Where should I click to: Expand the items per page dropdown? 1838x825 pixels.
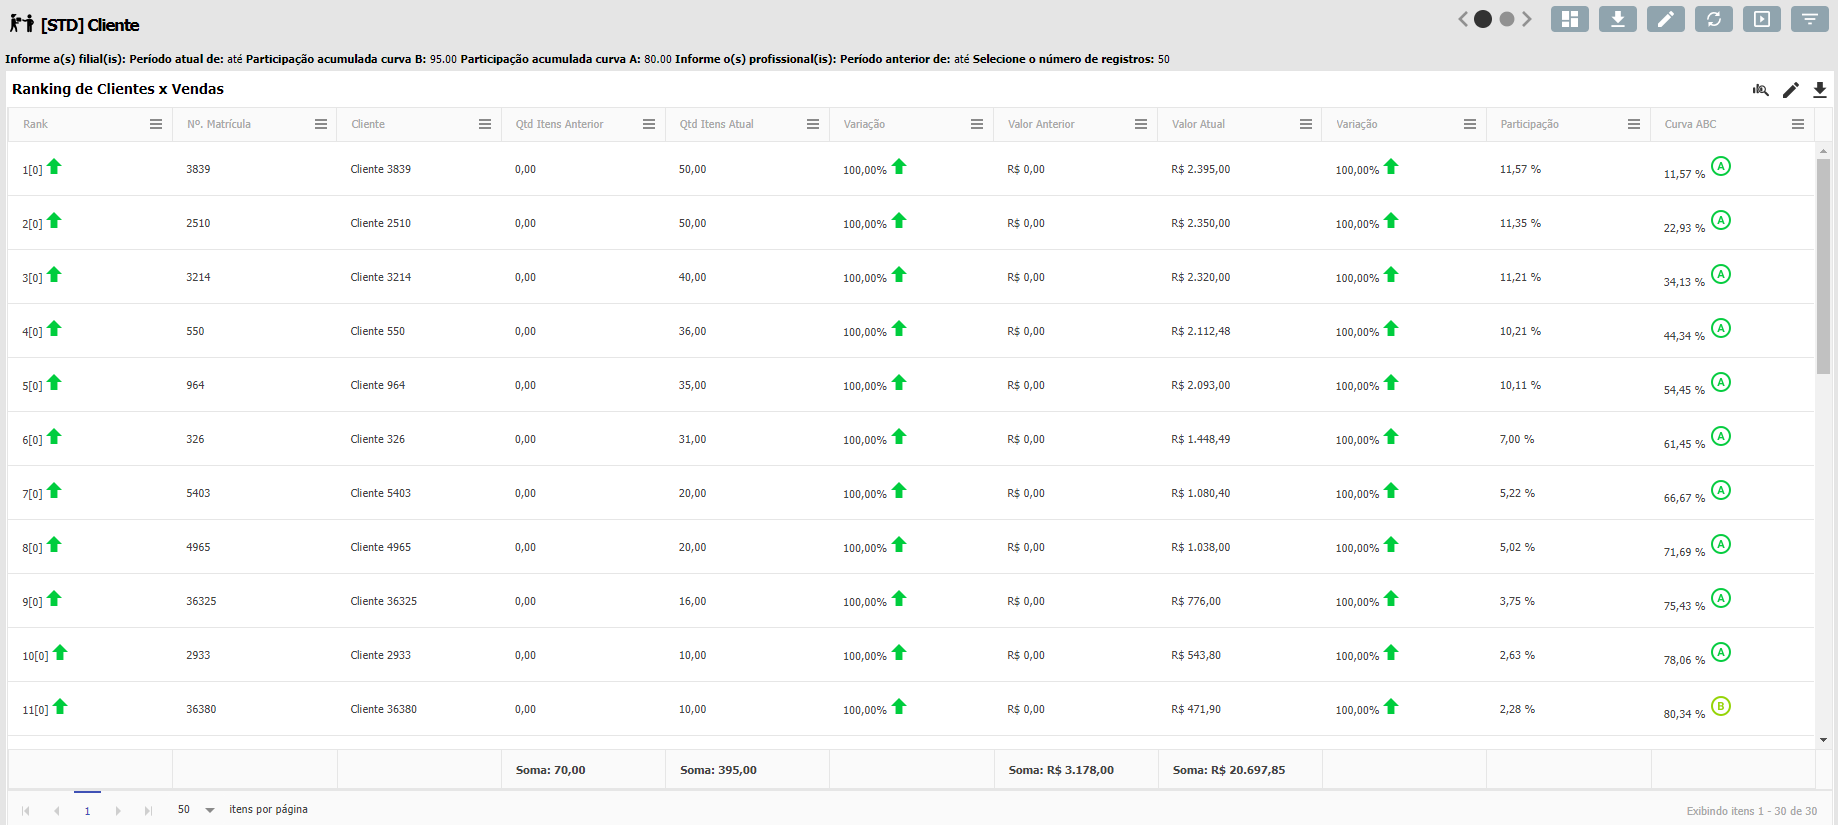pyautogui.click(x=210, y=810)
